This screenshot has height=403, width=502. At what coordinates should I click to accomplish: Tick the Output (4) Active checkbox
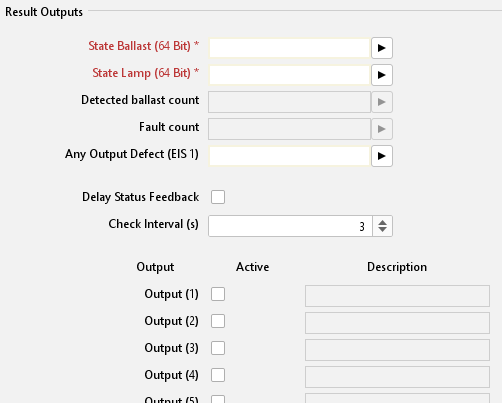[x=218, y=375]
